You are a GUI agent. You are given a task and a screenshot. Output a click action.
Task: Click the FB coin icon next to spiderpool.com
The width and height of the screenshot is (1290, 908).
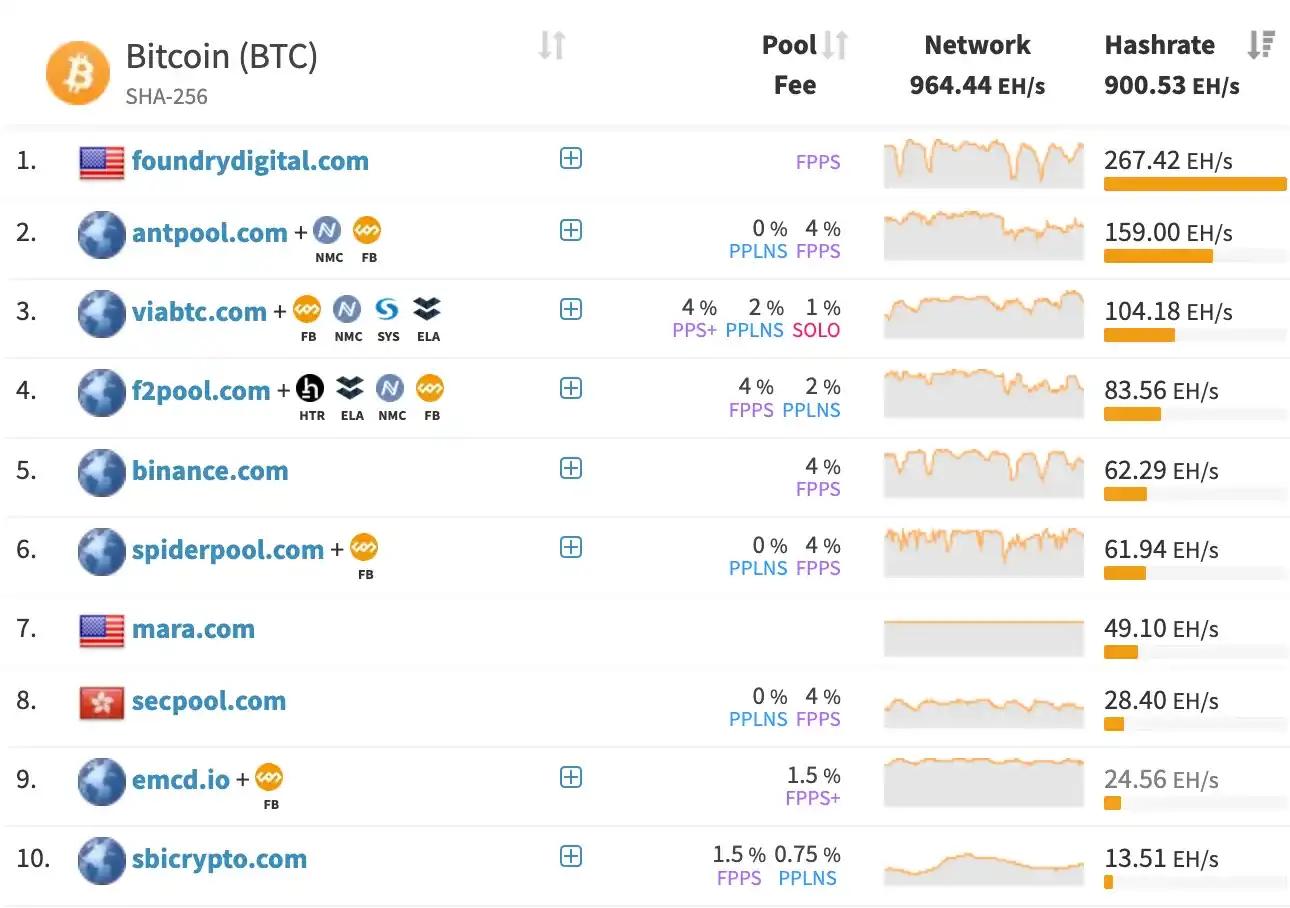365,548
